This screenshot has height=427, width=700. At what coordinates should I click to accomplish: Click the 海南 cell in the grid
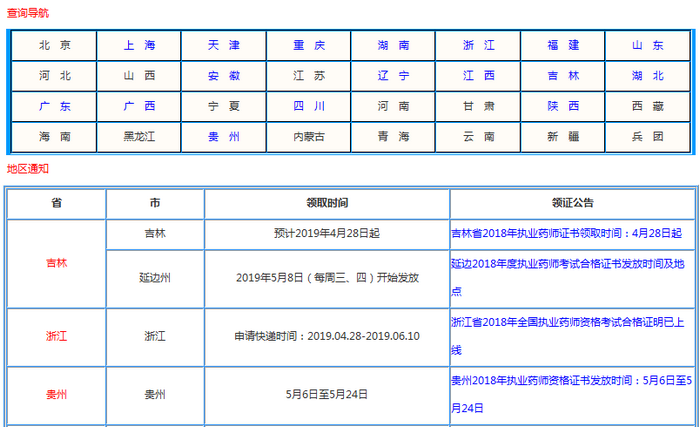click(x=54, y=137)
